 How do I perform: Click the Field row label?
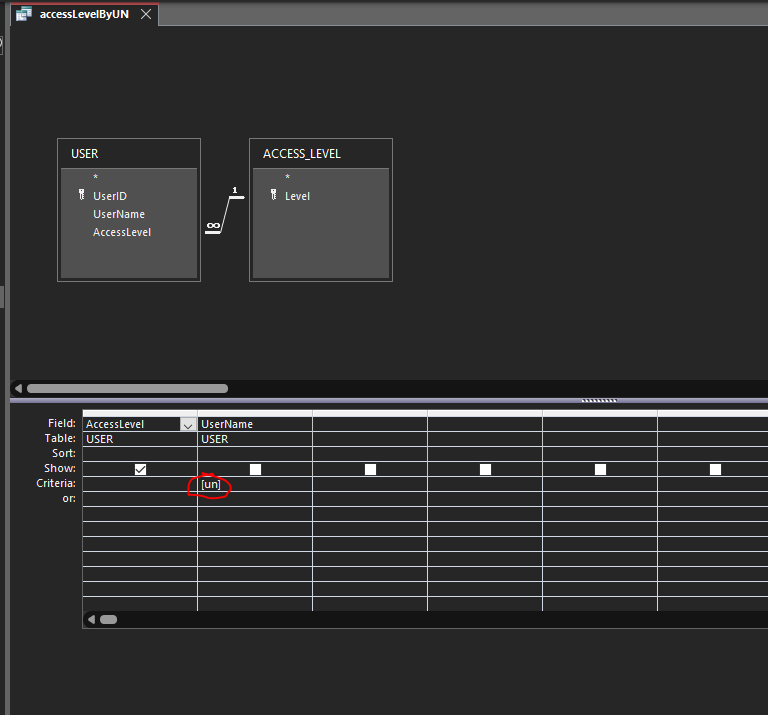click(x=62, y=423)
